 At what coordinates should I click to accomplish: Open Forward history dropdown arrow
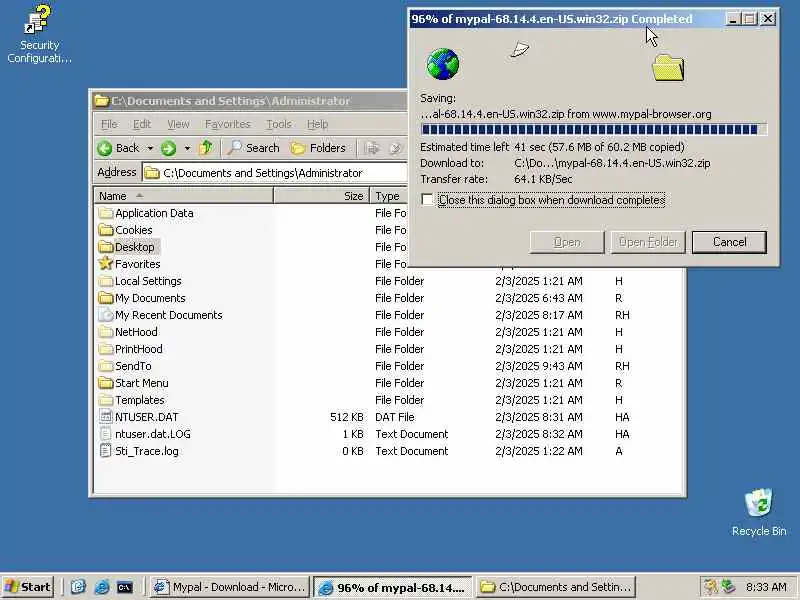coord(187,148)
